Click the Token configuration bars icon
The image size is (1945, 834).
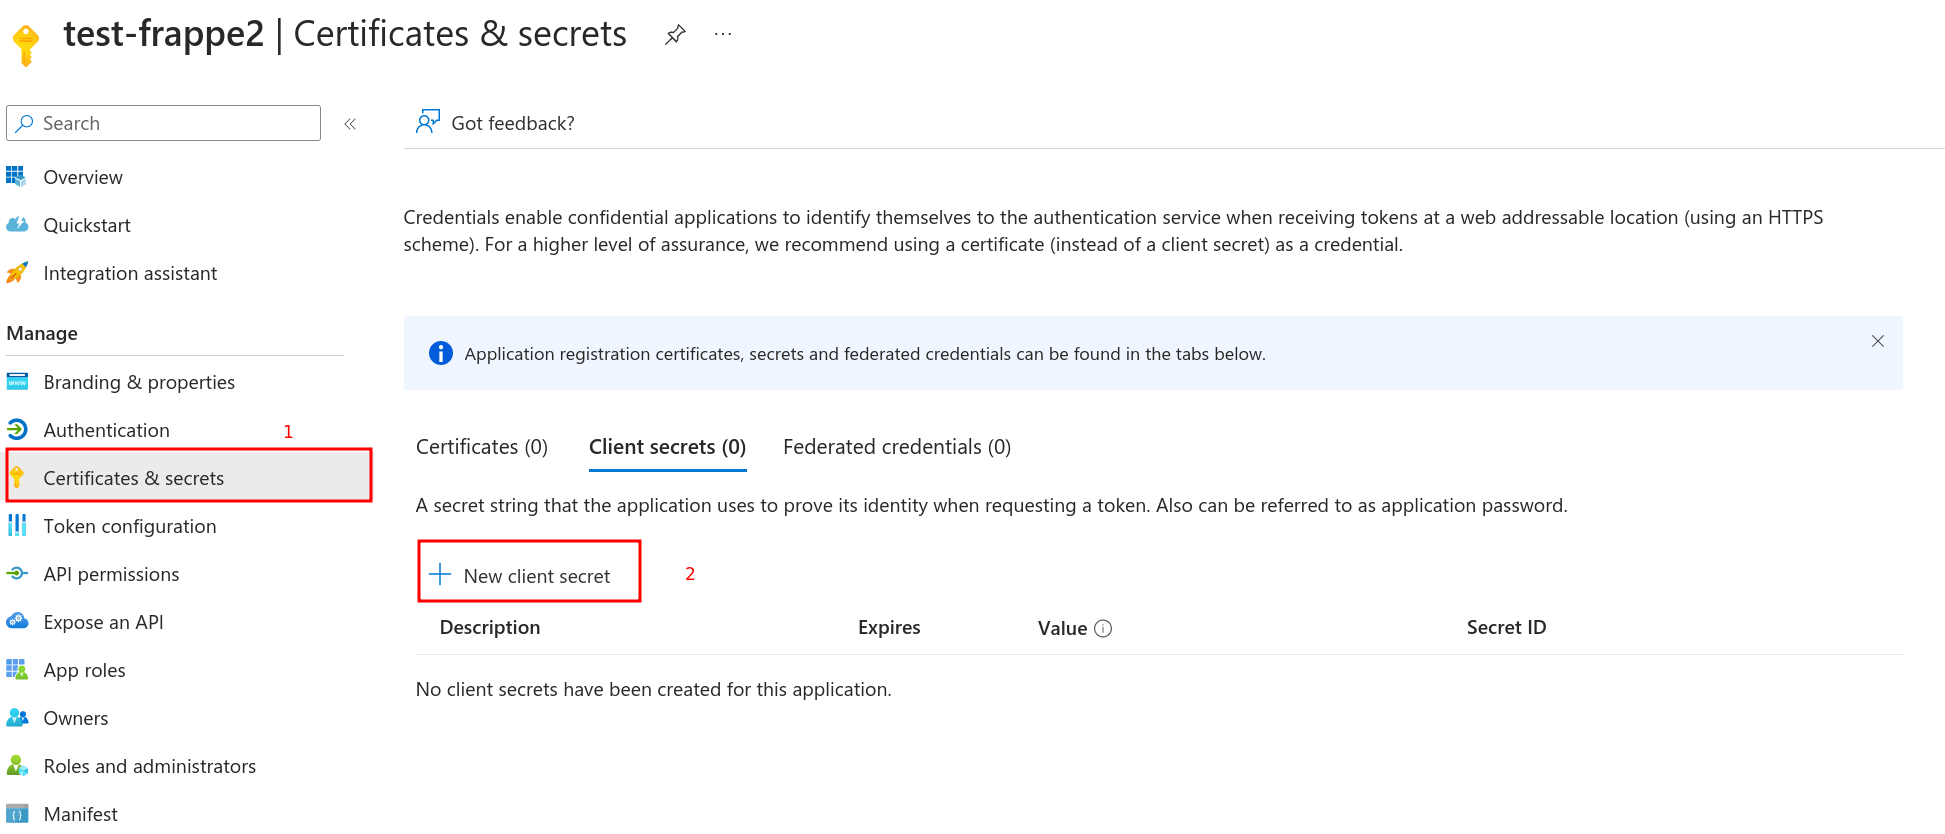[17, 526]
